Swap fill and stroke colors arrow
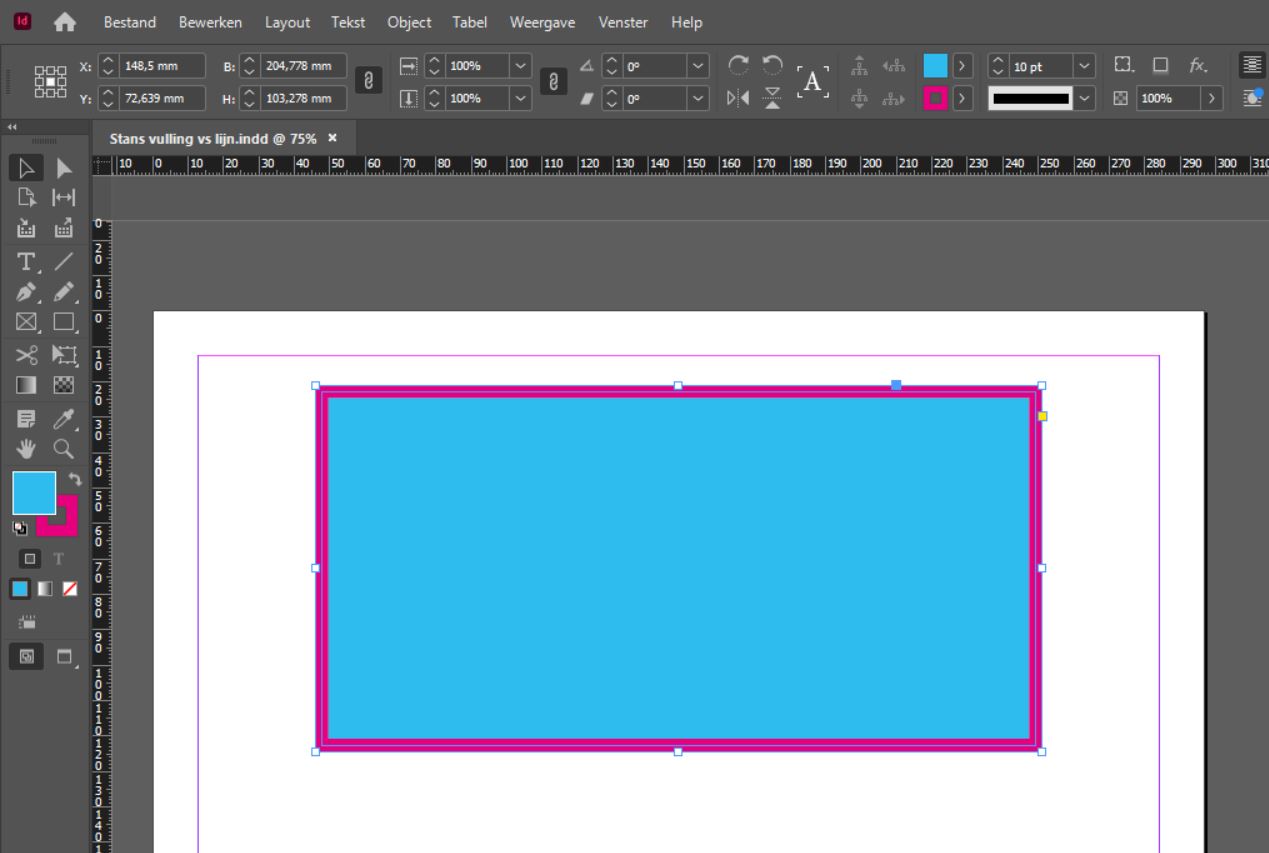 75,479
